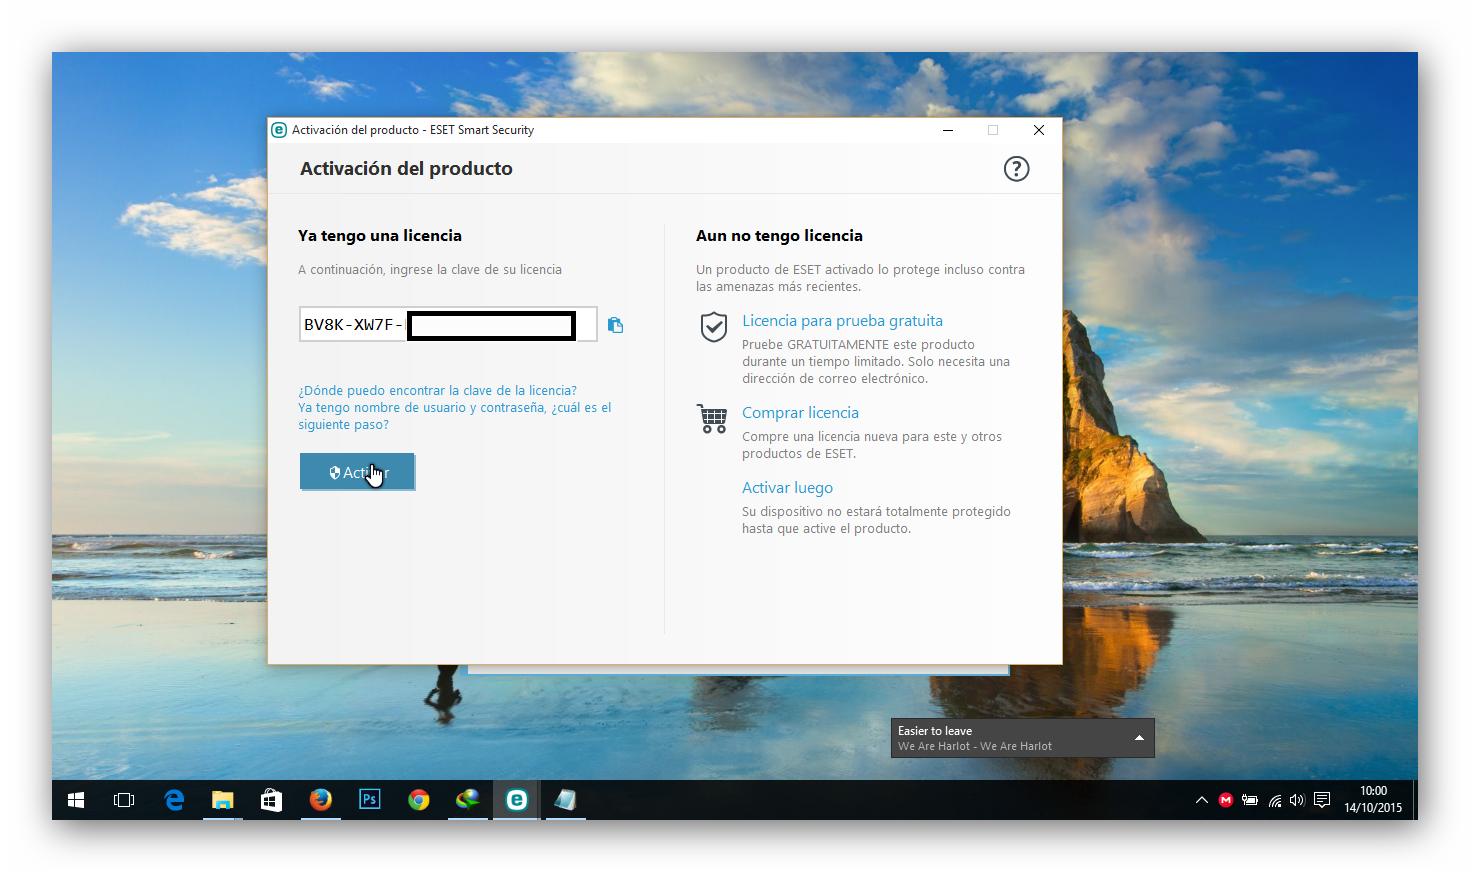Select the ESET taskbar icon

(516, 800)
